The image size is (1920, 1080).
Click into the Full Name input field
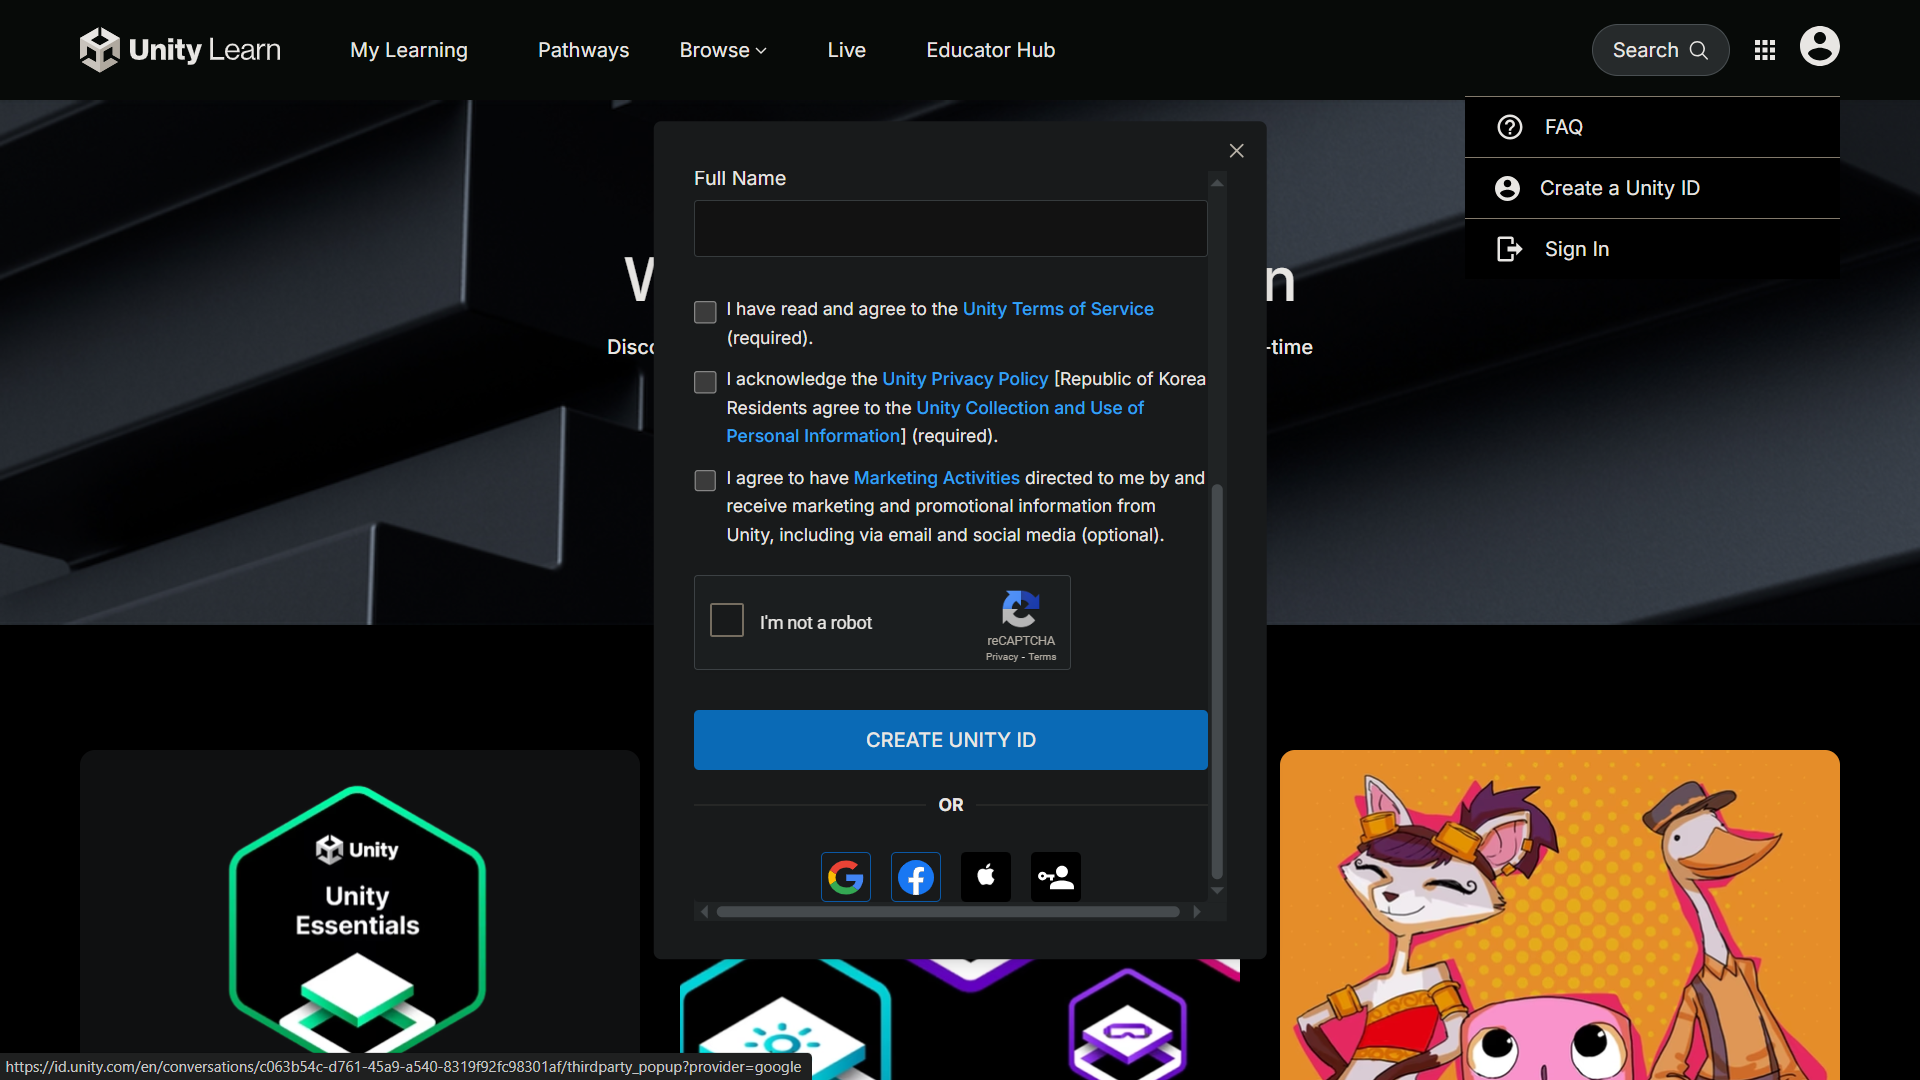pos(951,228)
